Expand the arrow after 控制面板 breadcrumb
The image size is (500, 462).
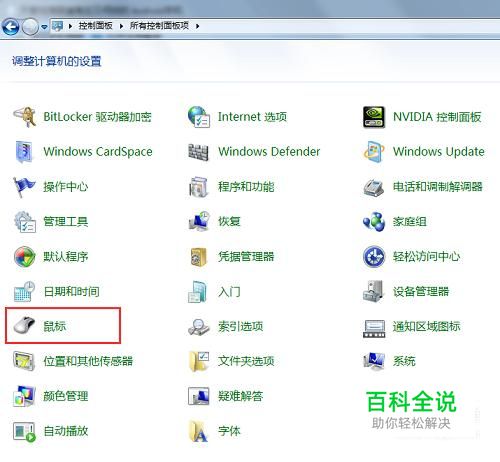pos(121,26)
